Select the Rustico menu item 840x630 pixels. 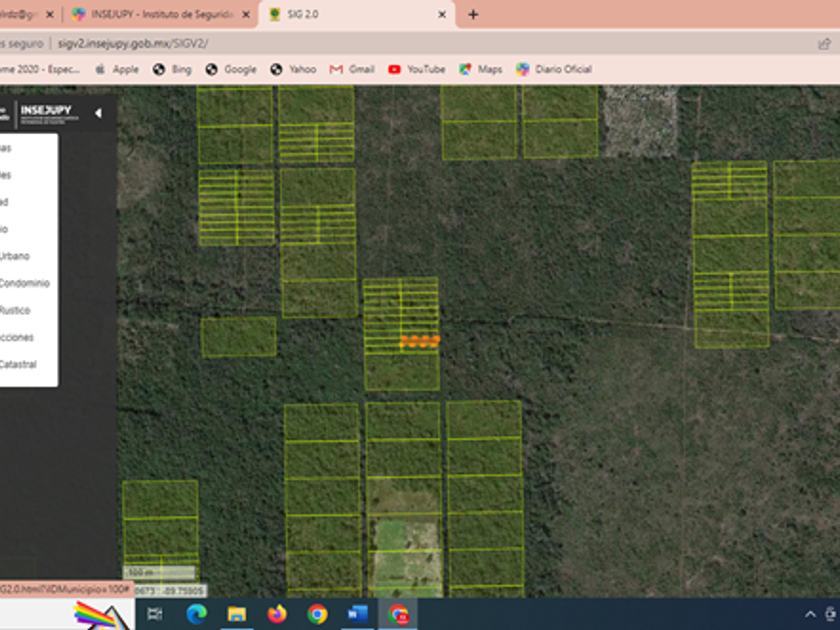(x=16, y=310)
